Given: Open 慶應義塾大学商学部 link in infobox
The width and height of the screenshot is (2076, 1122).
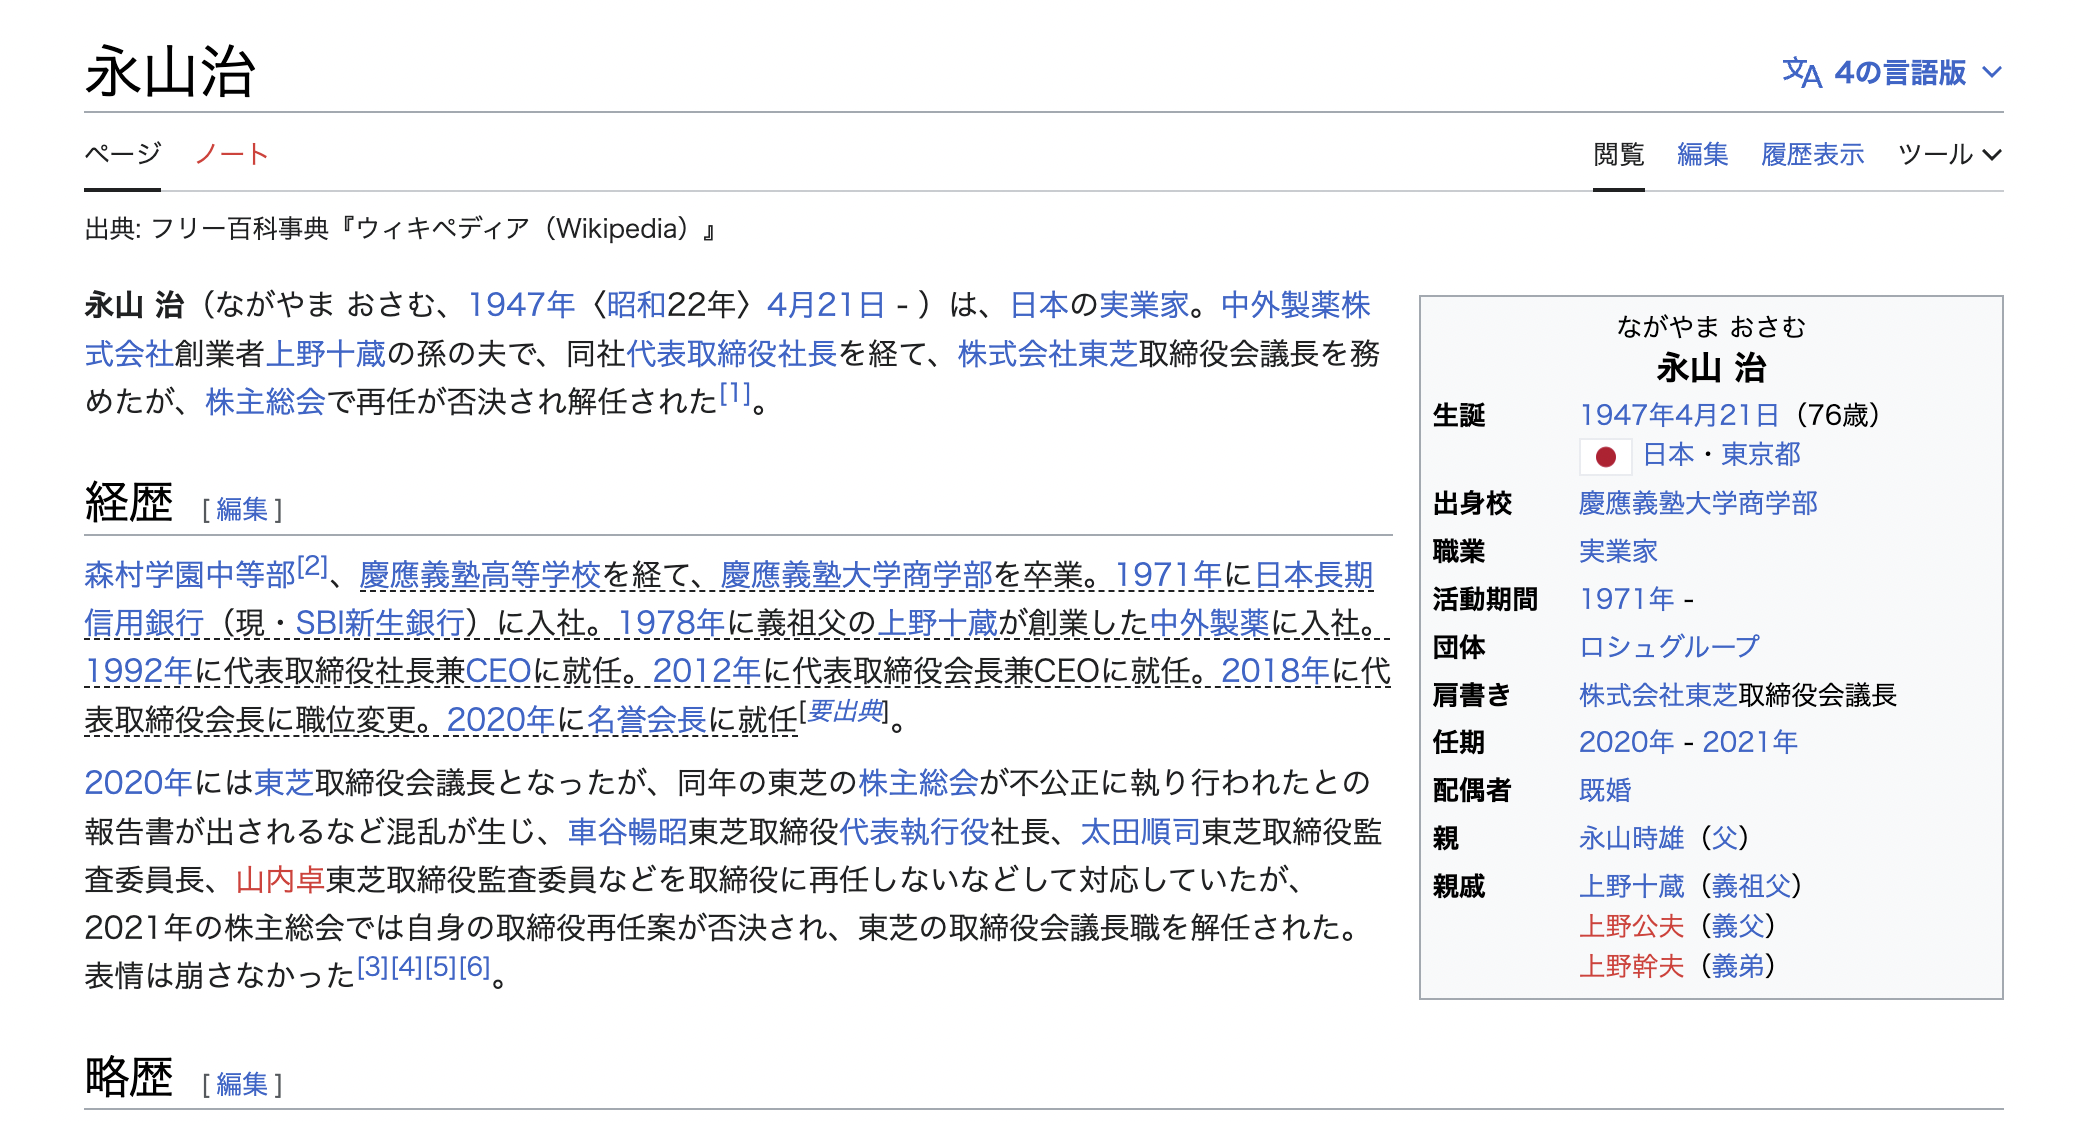Looking at the screenshot, I should coord(1698,503).
